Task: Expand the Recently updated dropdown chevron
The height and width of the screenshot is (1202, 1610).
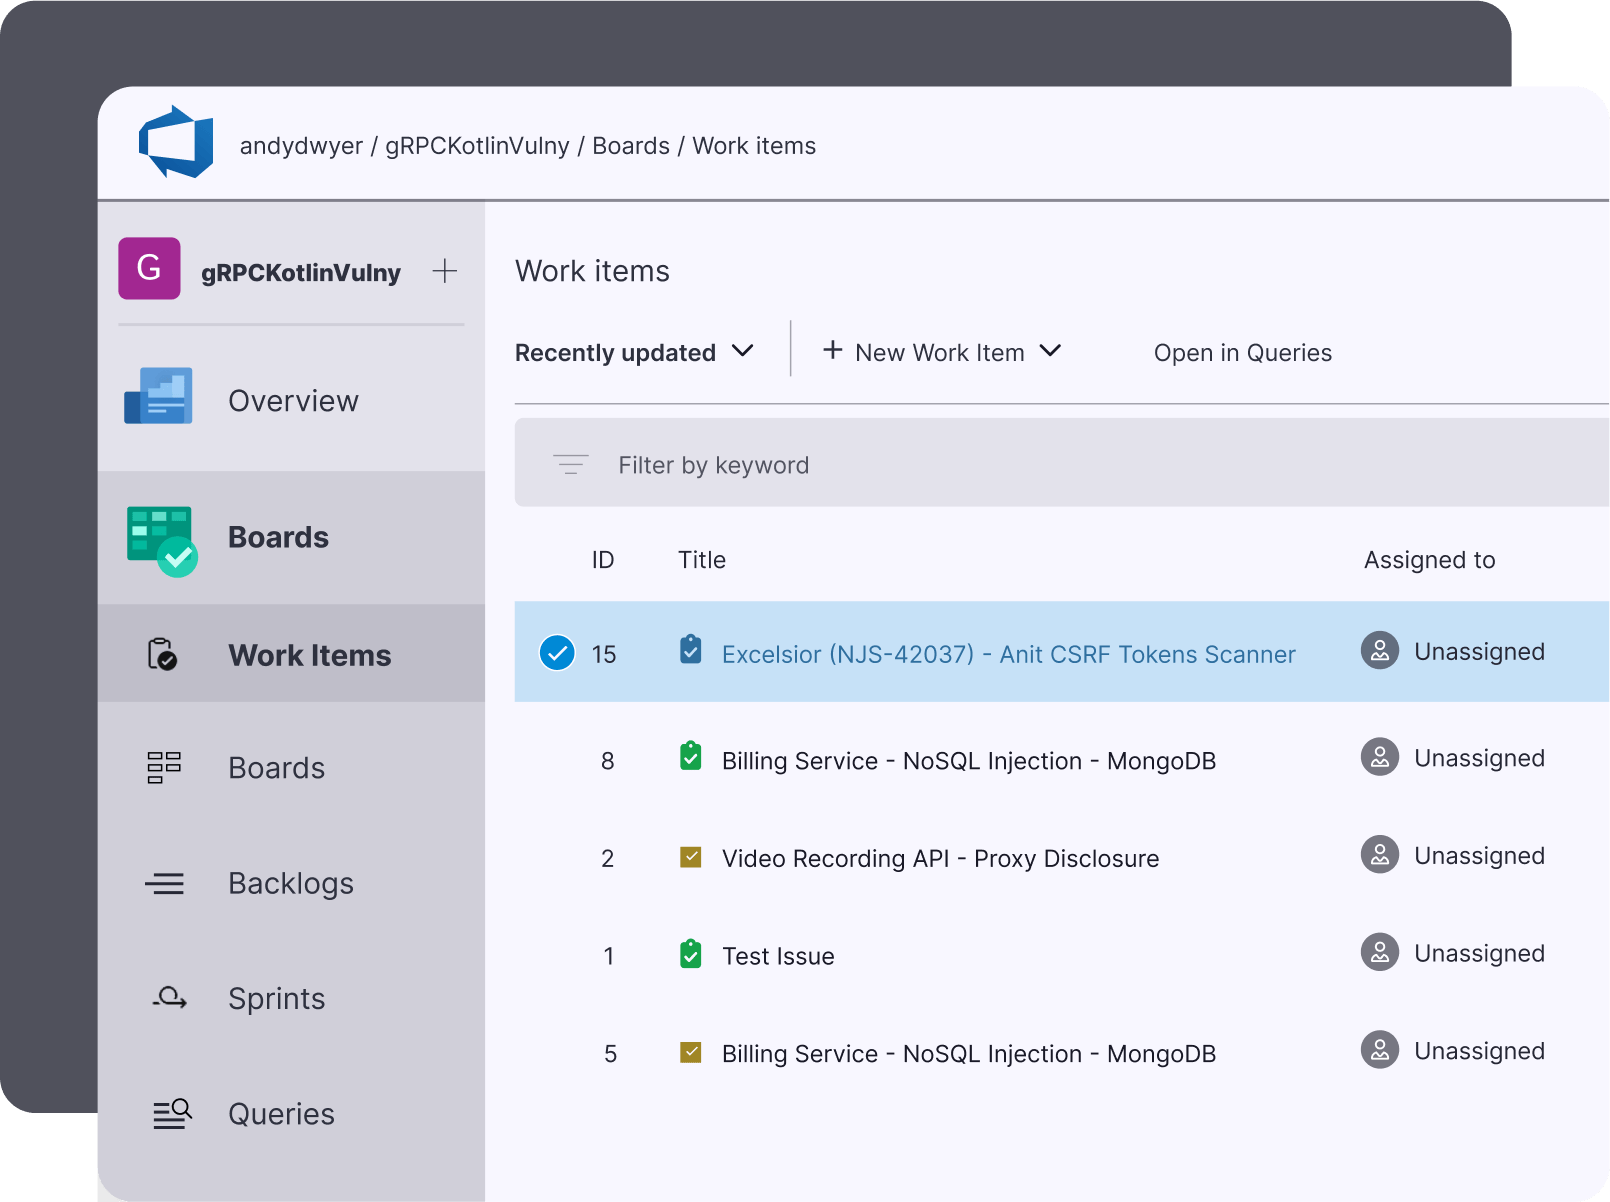Action: tap(742, 351)
